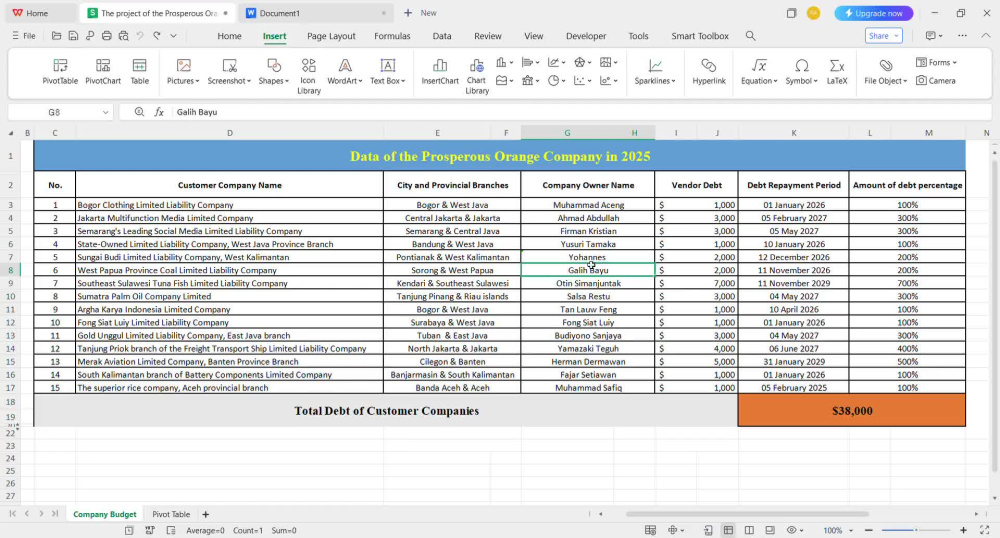Screen dimensions: 1000x538
Task: Save the workbook with the Save icon
Action: click(x=73, y=36)
